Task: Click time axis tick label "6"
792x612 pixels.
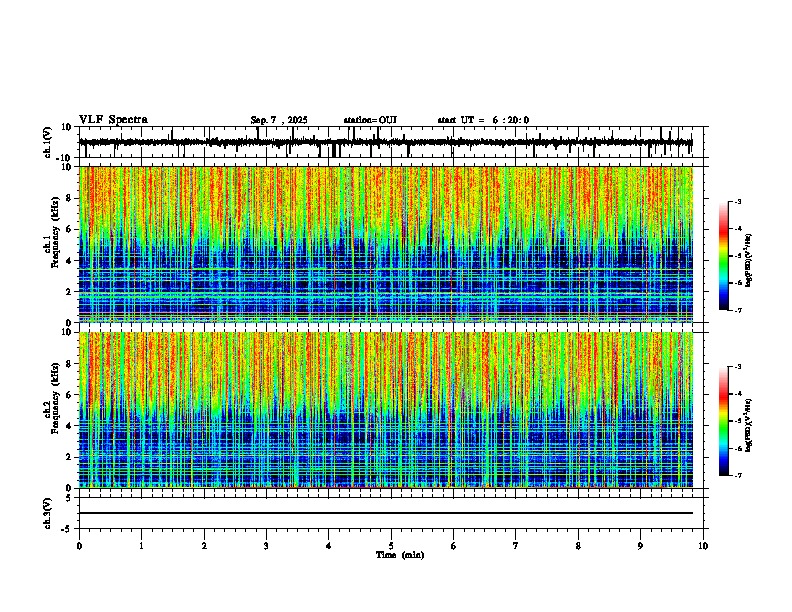Action: pos(454,546)
